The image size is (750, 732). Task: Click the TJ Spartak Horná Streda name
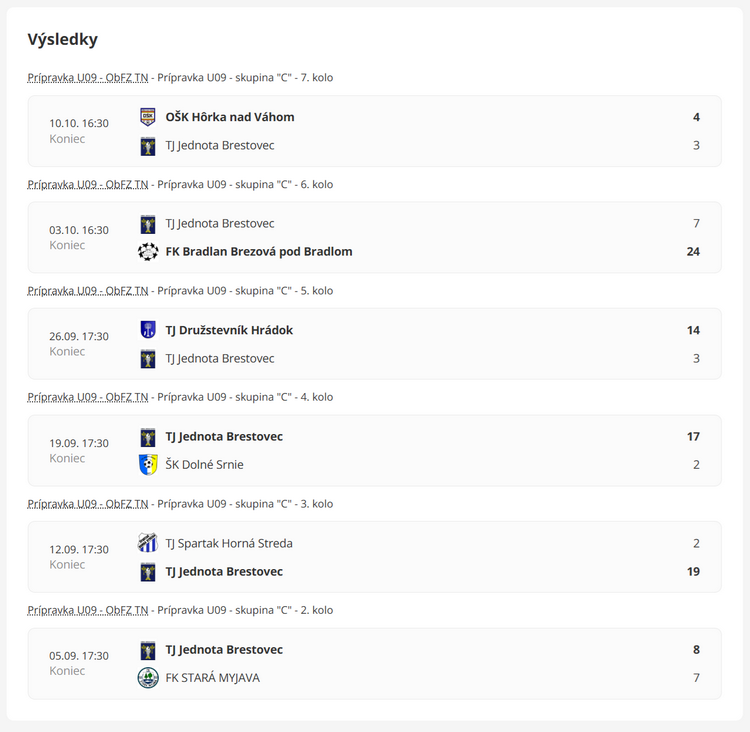click(x=229, y=543)
